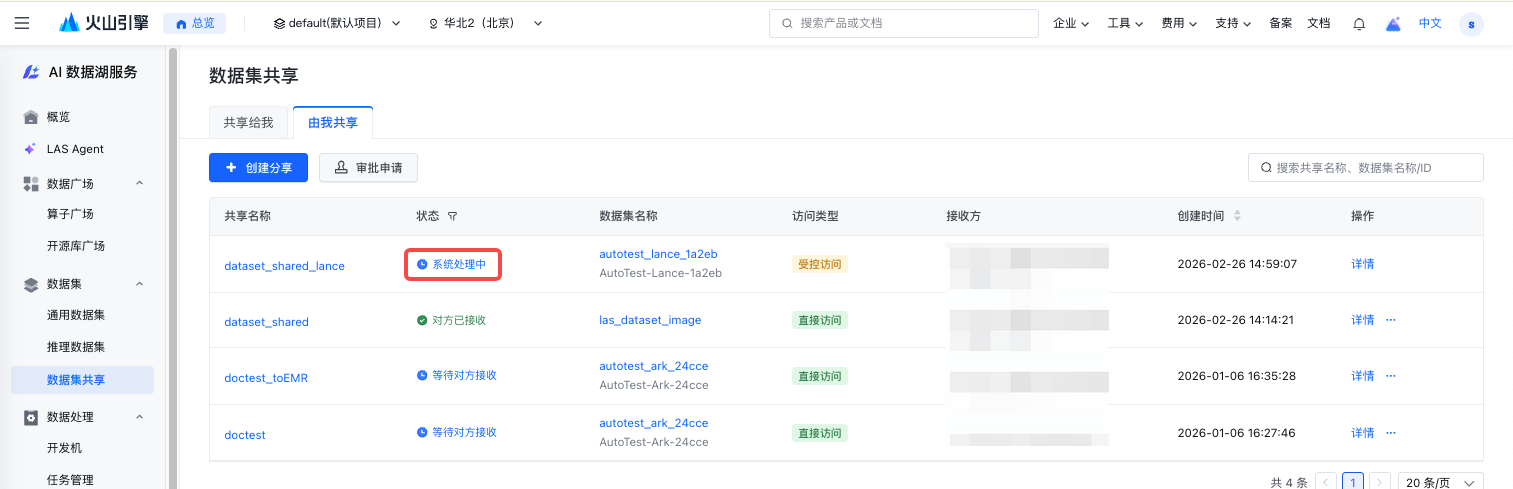Change the 20 条/页 page size dropdown
Viewport: 1513px width, 489px height.
pyautogui.click(x=1440, y=482)
